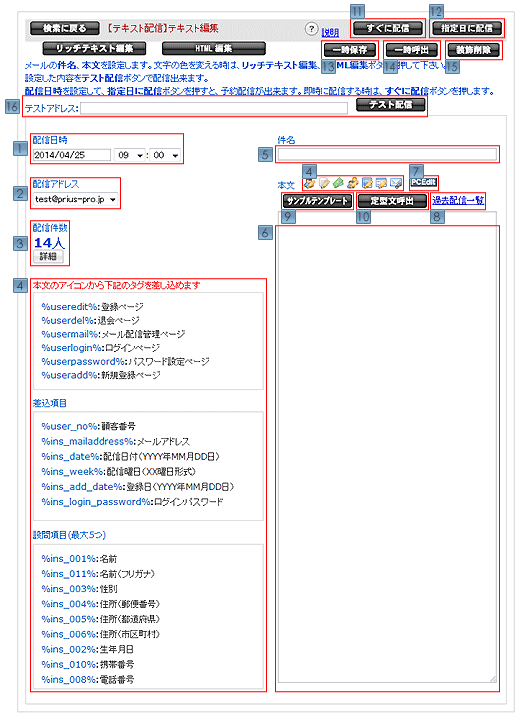Click the テスト配信 button
Image resolution: width=522 pixels, height=720 pixels.
click(x=391, y=105)
